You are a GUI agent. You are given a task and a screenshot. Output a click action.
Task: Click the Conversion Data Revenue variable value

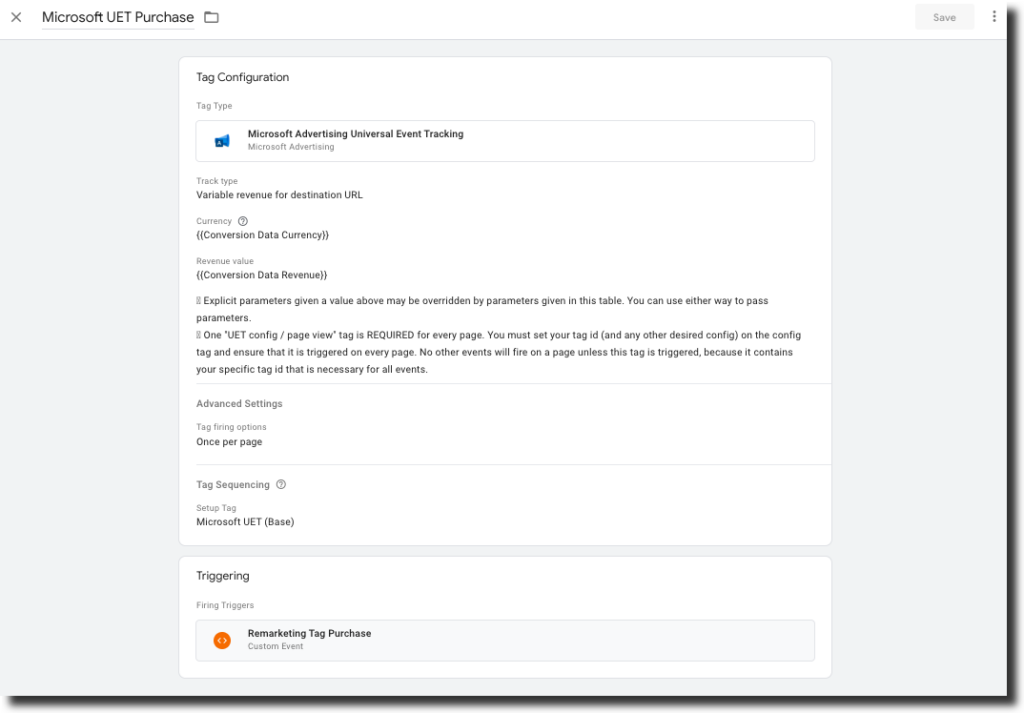261,275
